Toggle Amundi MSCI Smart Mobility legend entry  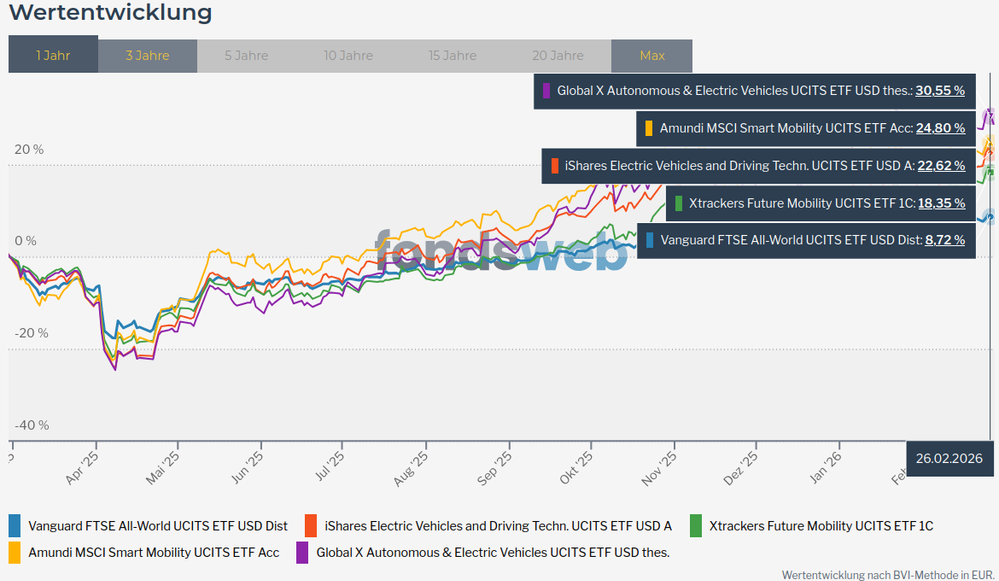coord(154,553)
